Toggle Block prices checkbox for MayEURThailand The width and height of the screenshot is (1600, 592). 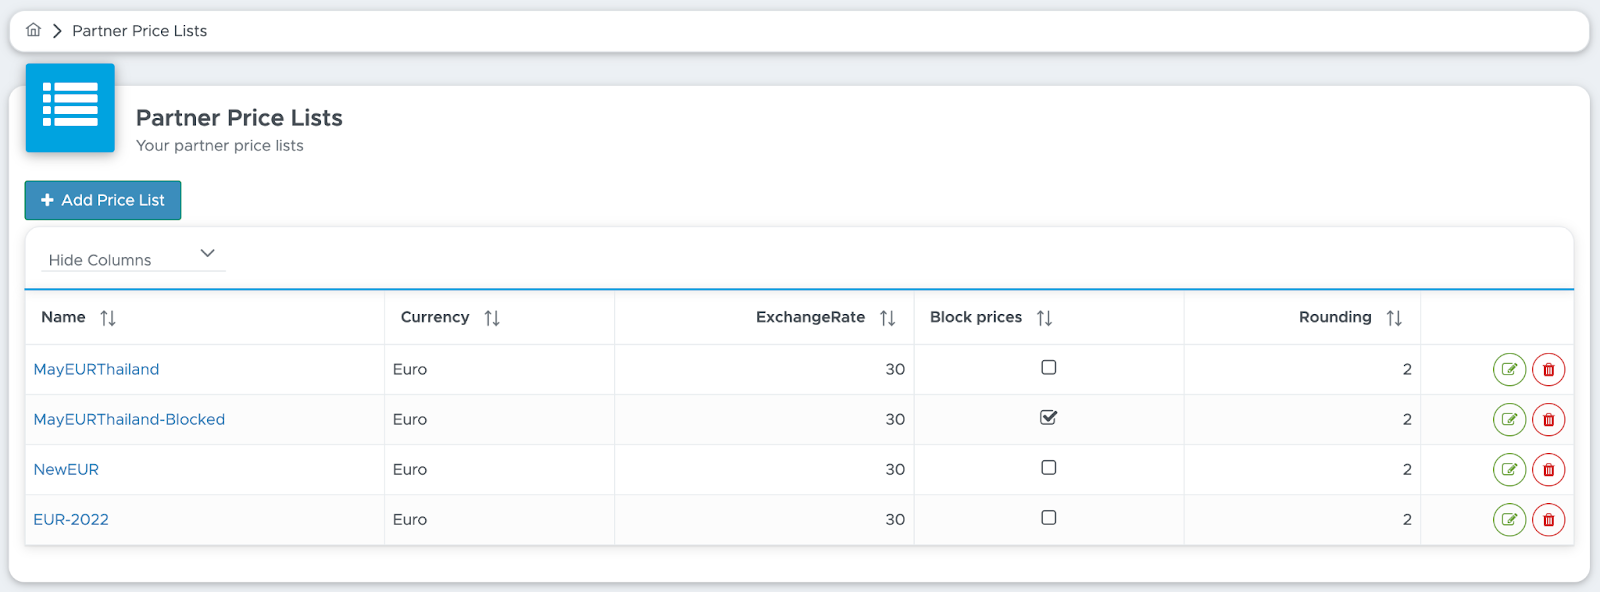tap(1048, 368)
